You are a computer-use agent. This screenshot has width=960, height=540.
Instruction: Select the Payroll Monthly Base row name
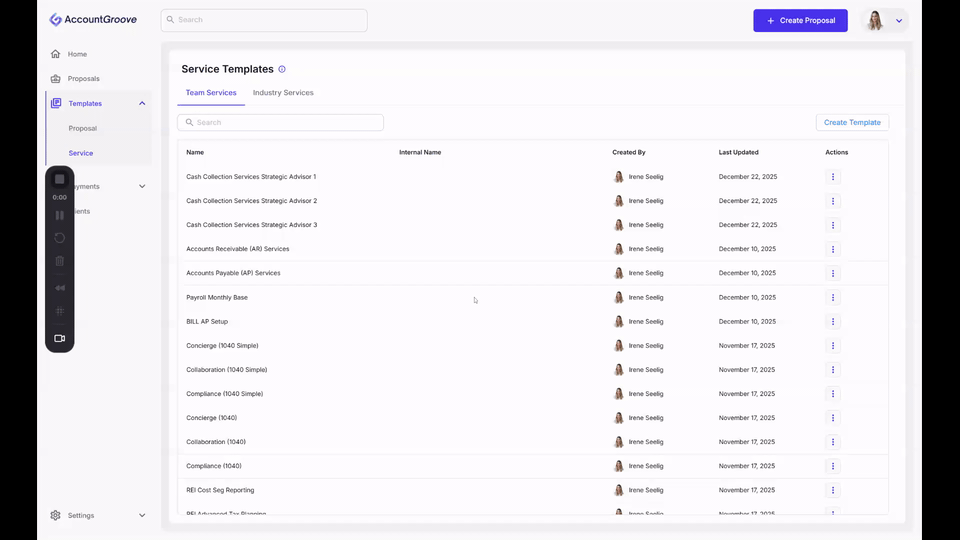pyautogui.click(x=217, y=297)
